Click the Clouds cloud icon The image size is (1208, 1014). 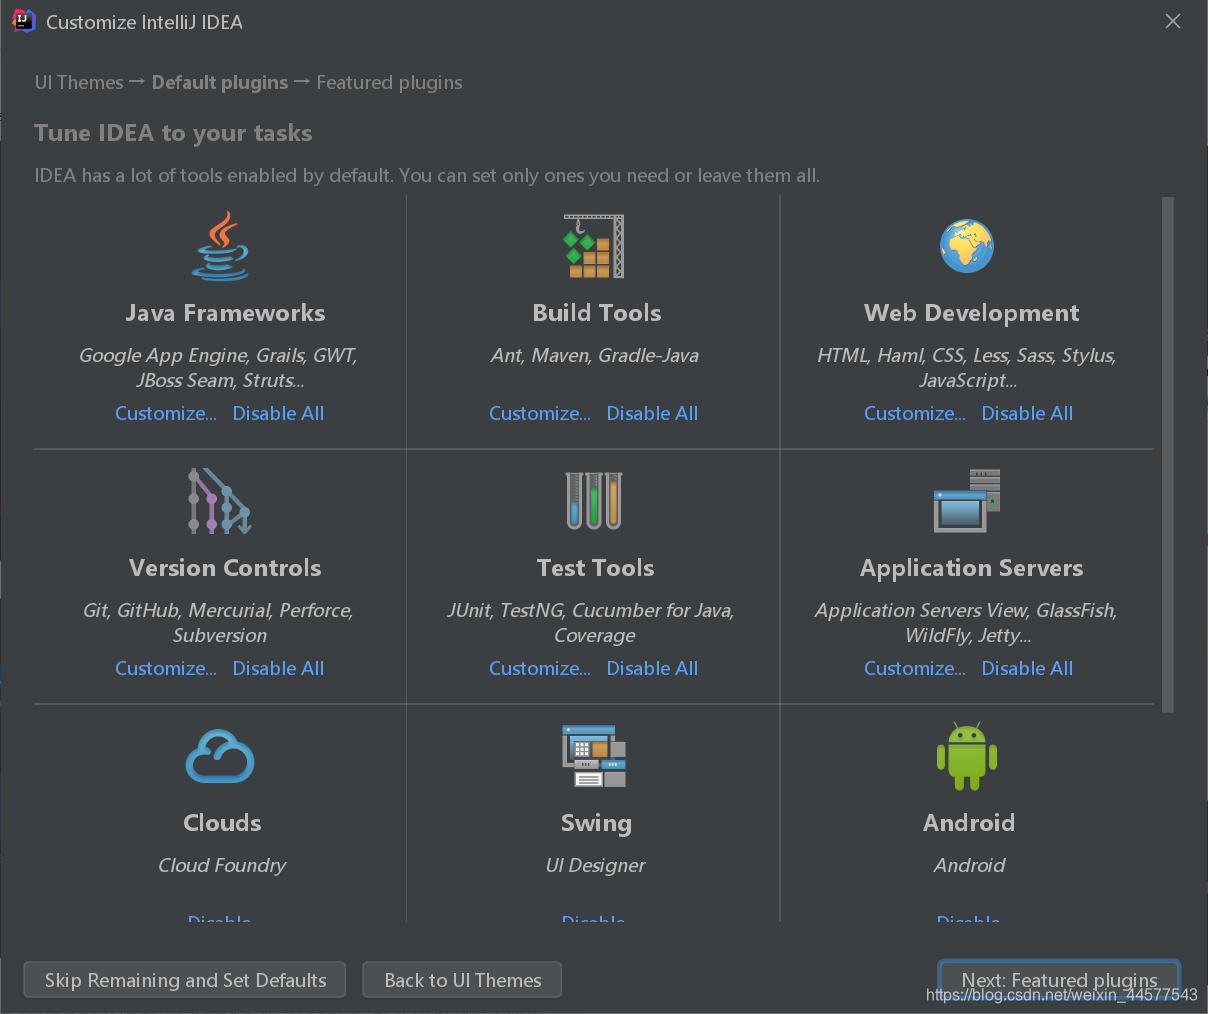[220, 756]
